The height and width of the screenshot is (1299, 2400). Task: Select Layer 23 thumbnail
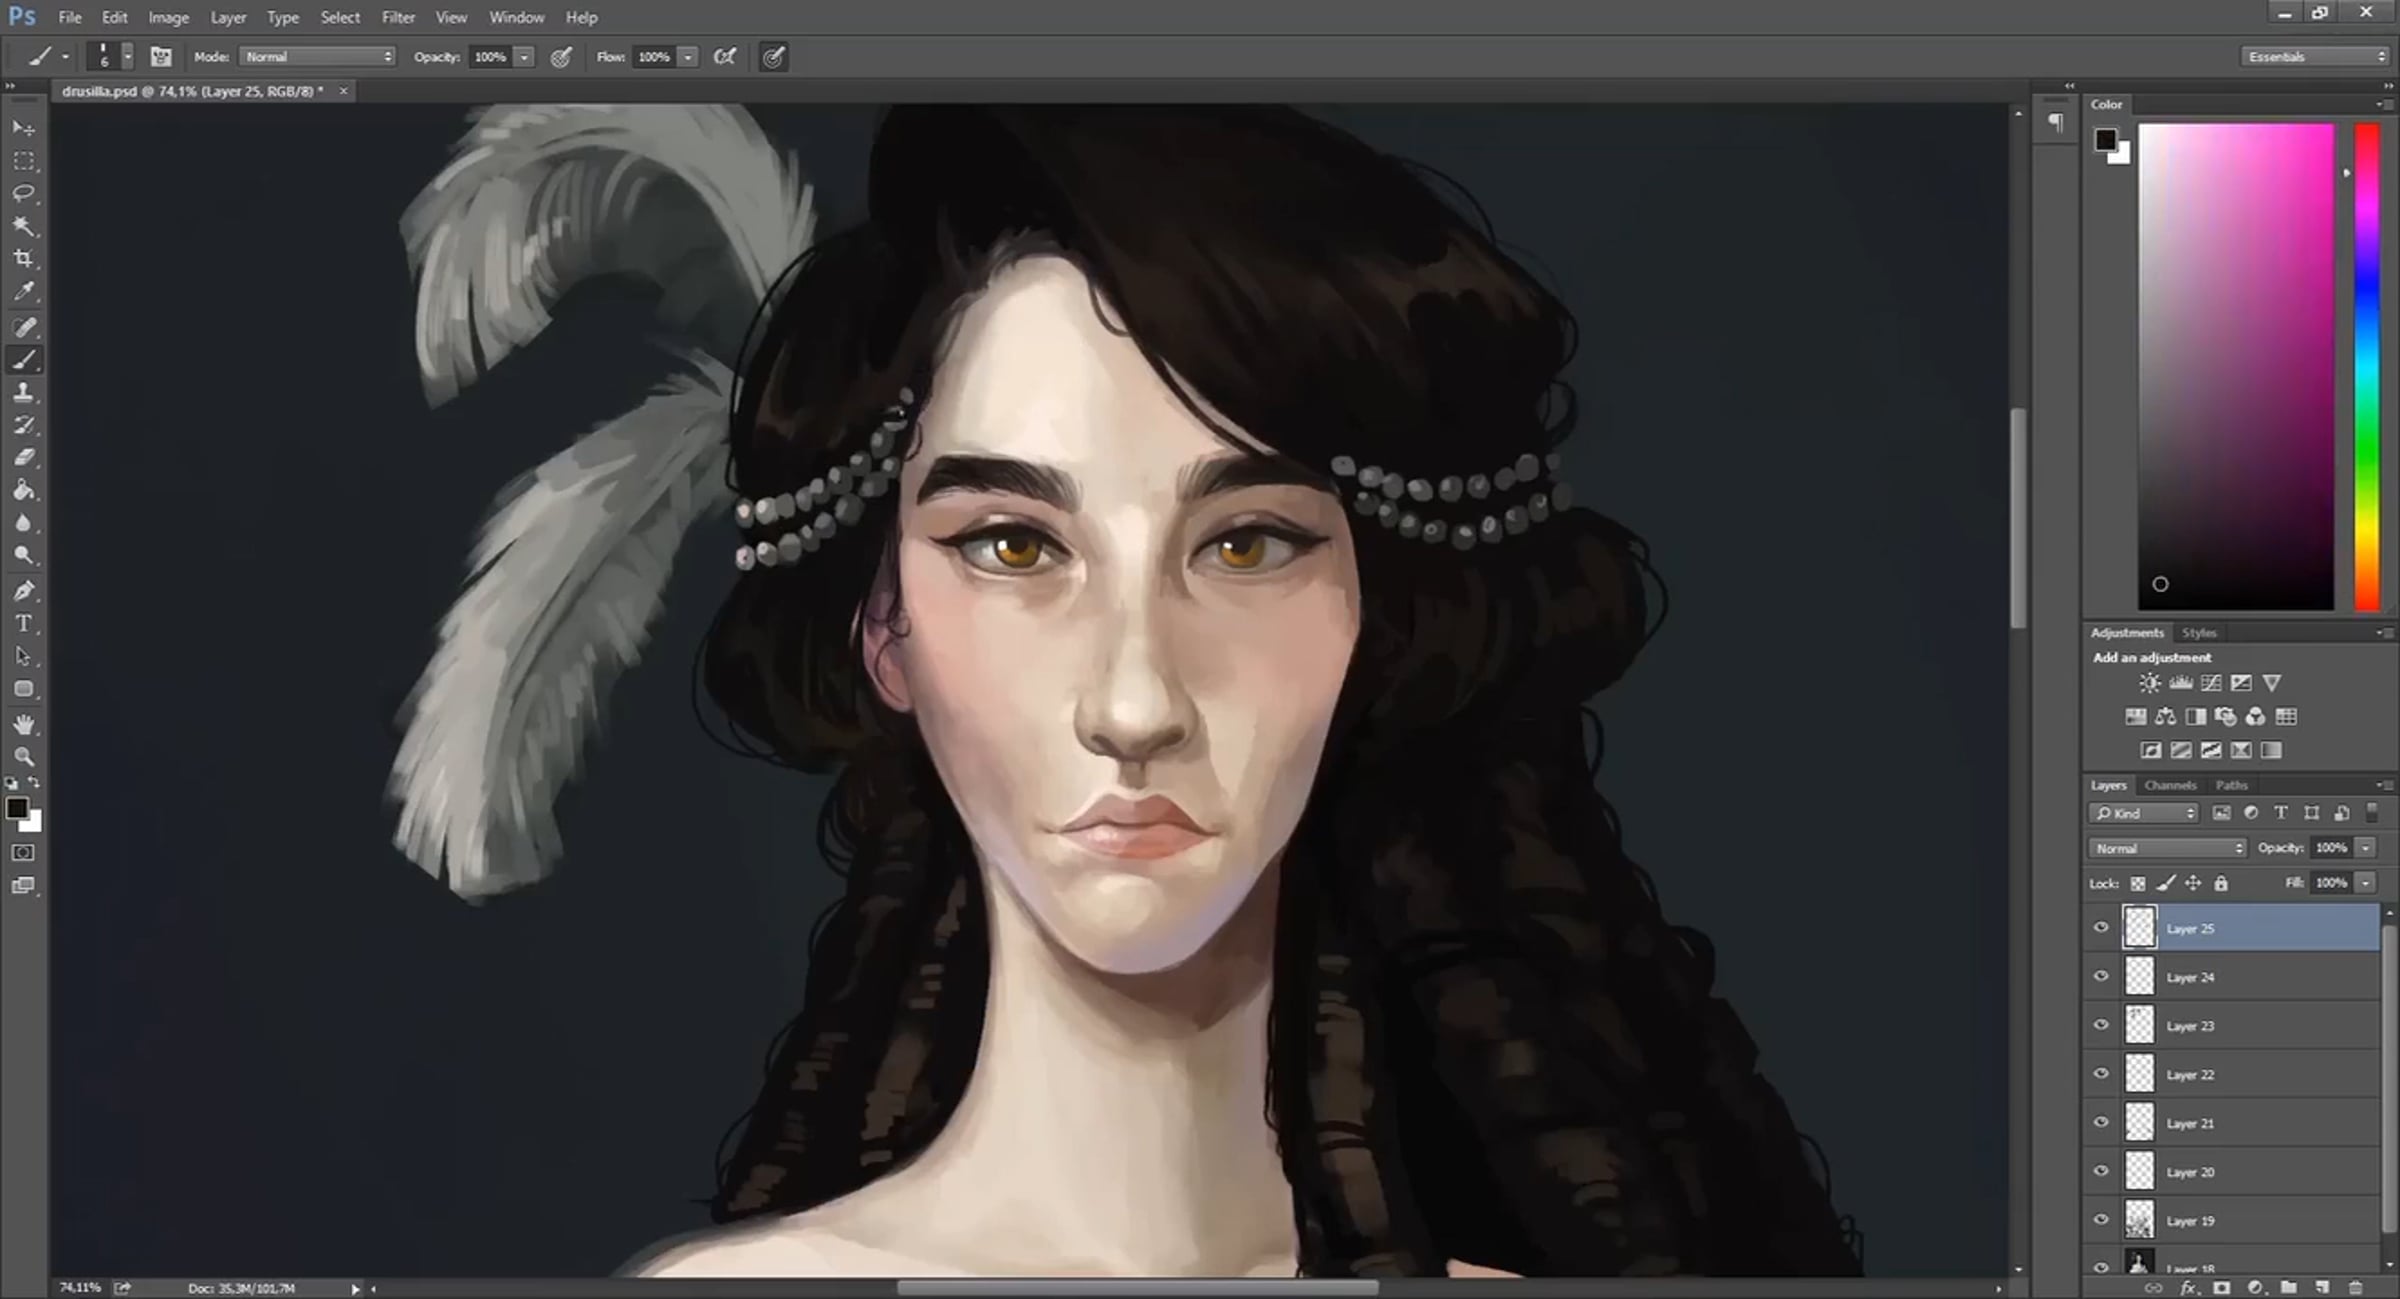pos(2139,1025)
